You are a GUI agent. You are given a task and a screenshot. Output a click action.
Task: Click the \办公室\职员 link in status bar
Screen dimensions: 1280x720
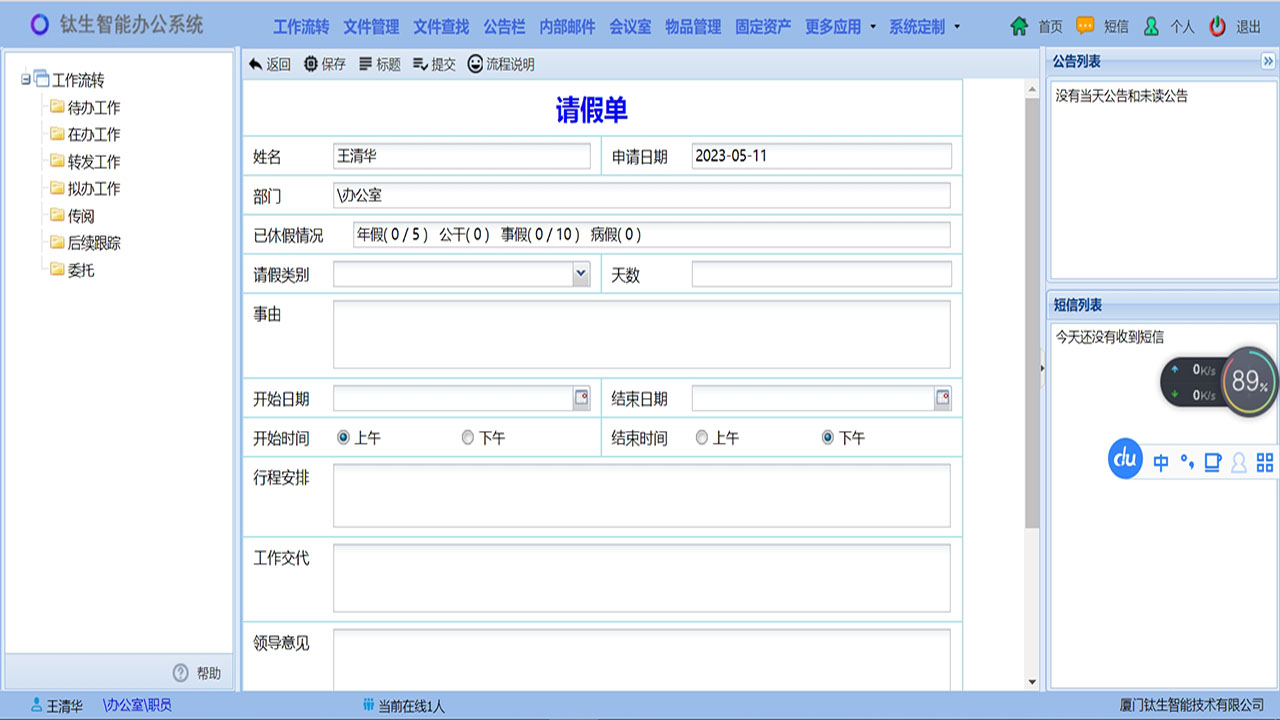tap(137, 706)
